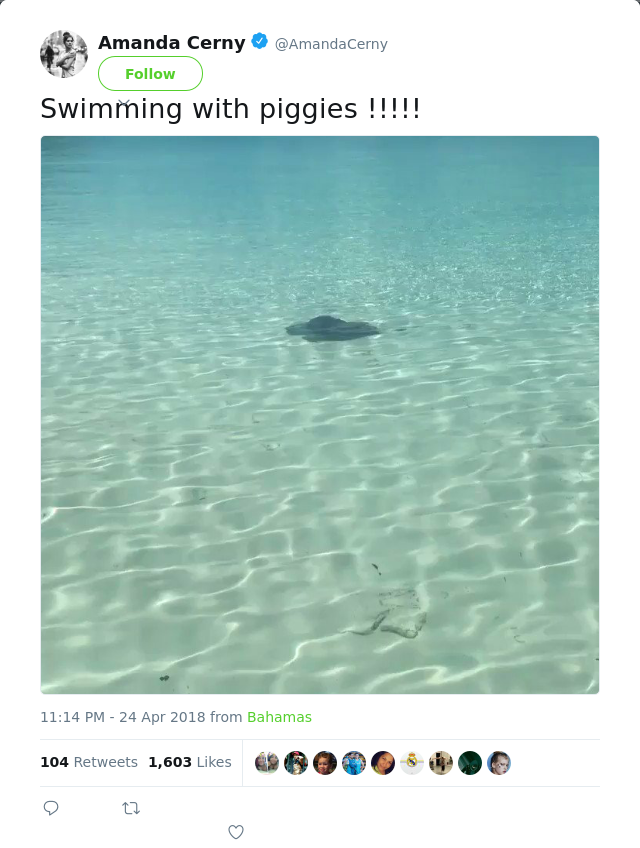Open the Amanda Cerny display name link
640x848 pixels.
(171, 43)
